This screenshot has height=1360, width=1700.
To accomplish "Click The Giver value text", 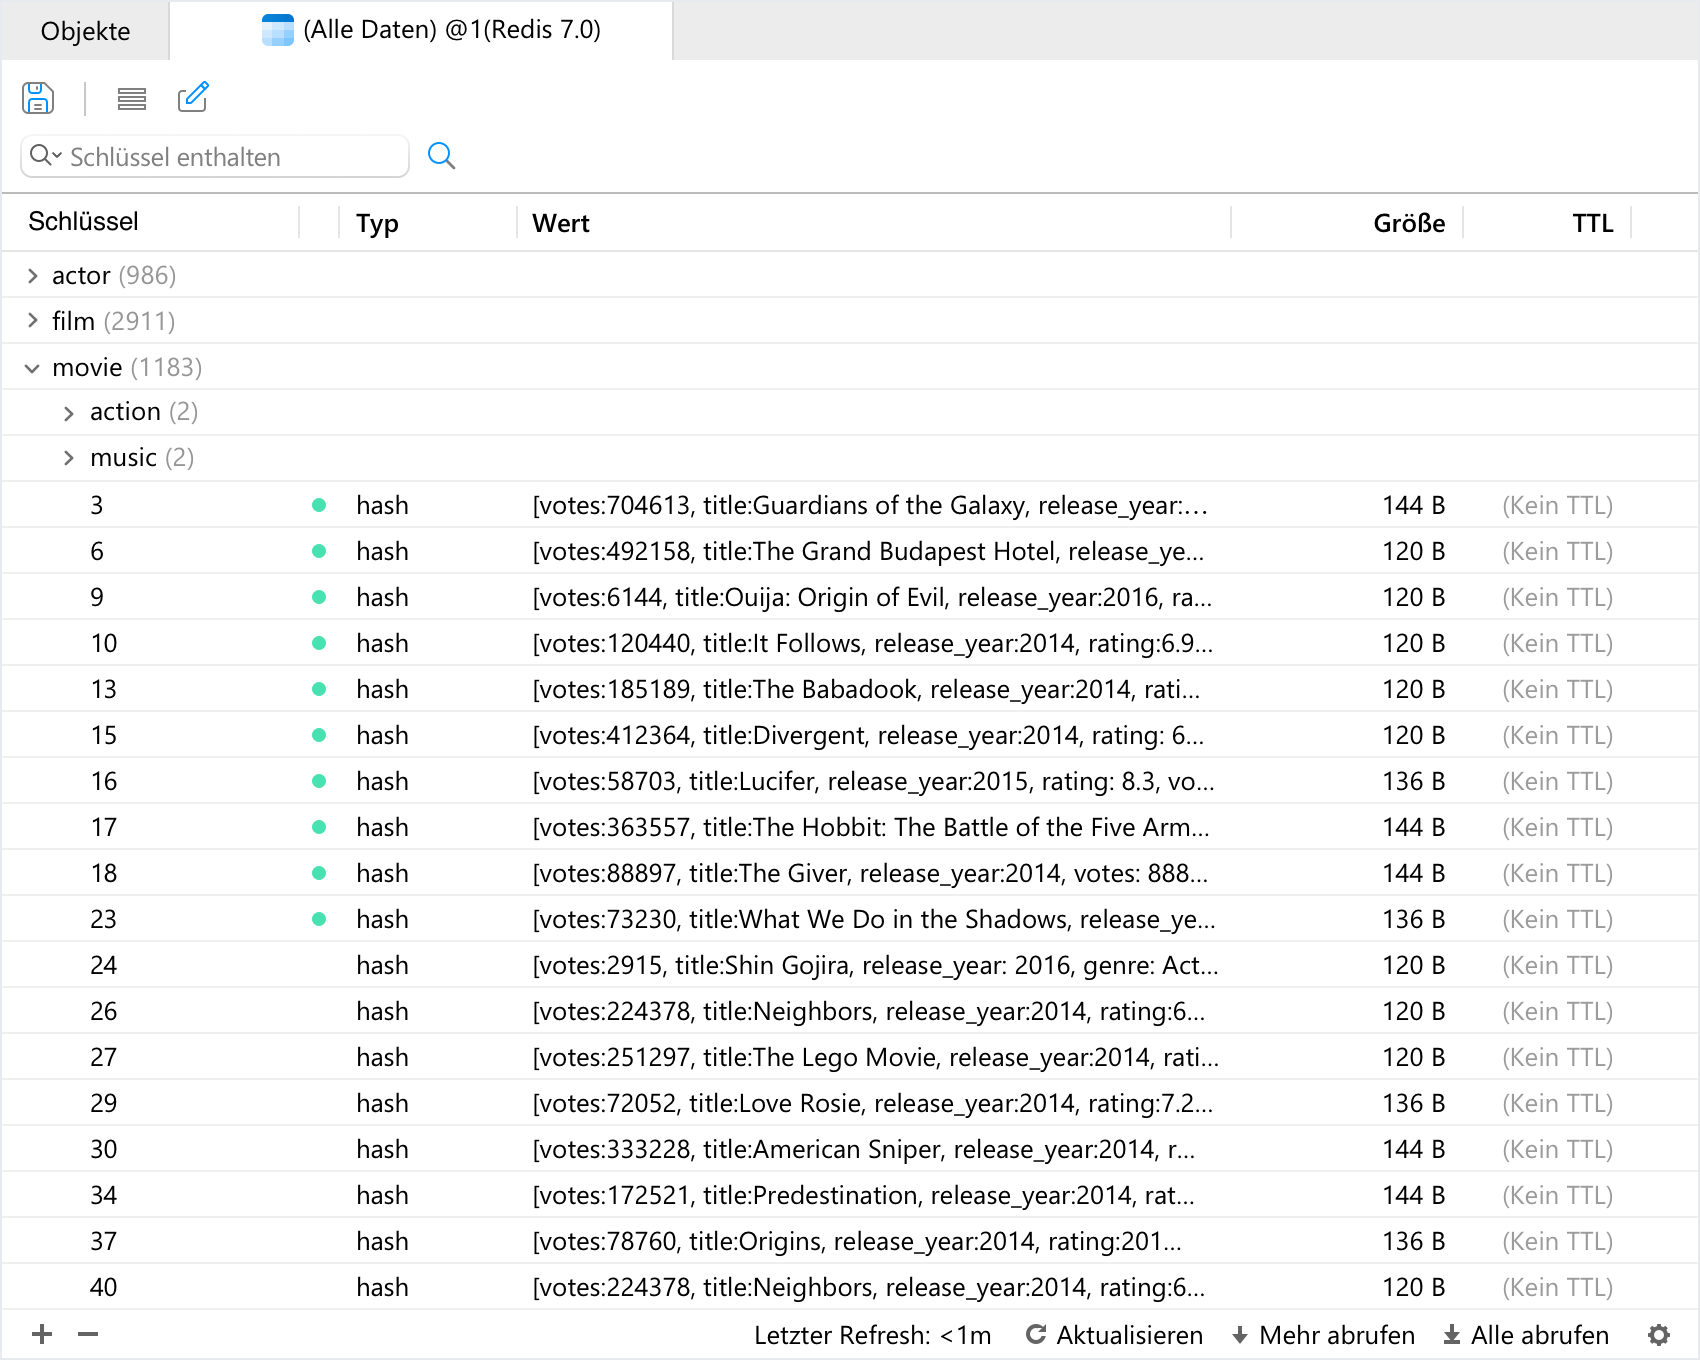I will [x=870, y=873].
